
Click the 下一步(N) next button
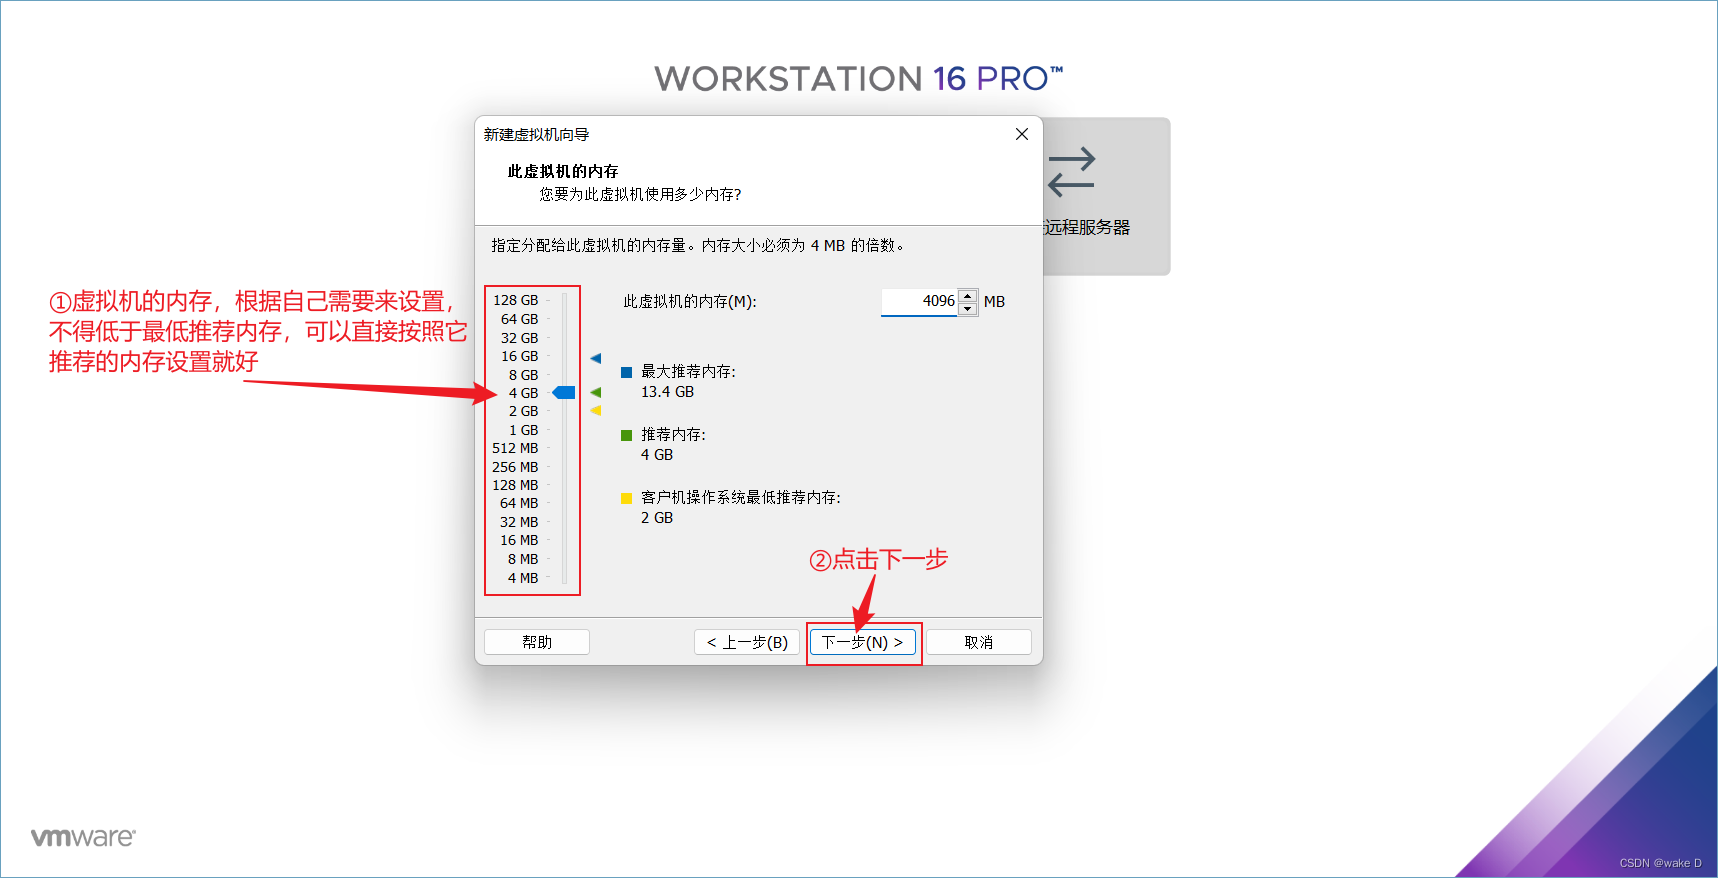pyautogui.click(x=863, y=642)
